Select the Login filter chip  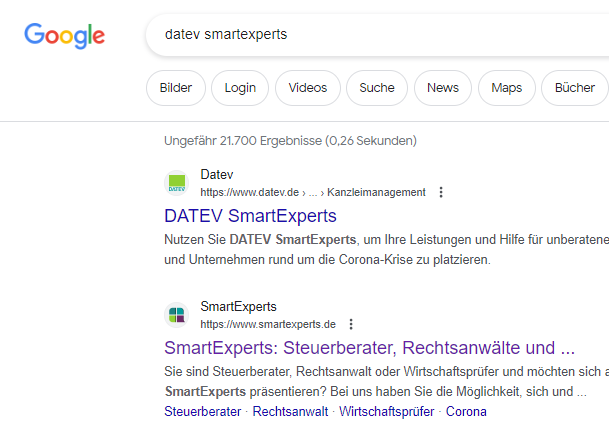(x=240, y=88)
